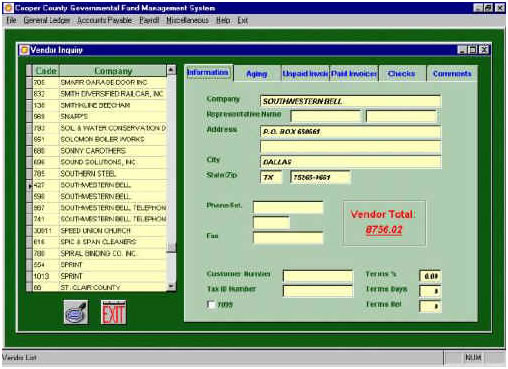
Task: Switch to the Aging tab
Action: click(257, 74)
